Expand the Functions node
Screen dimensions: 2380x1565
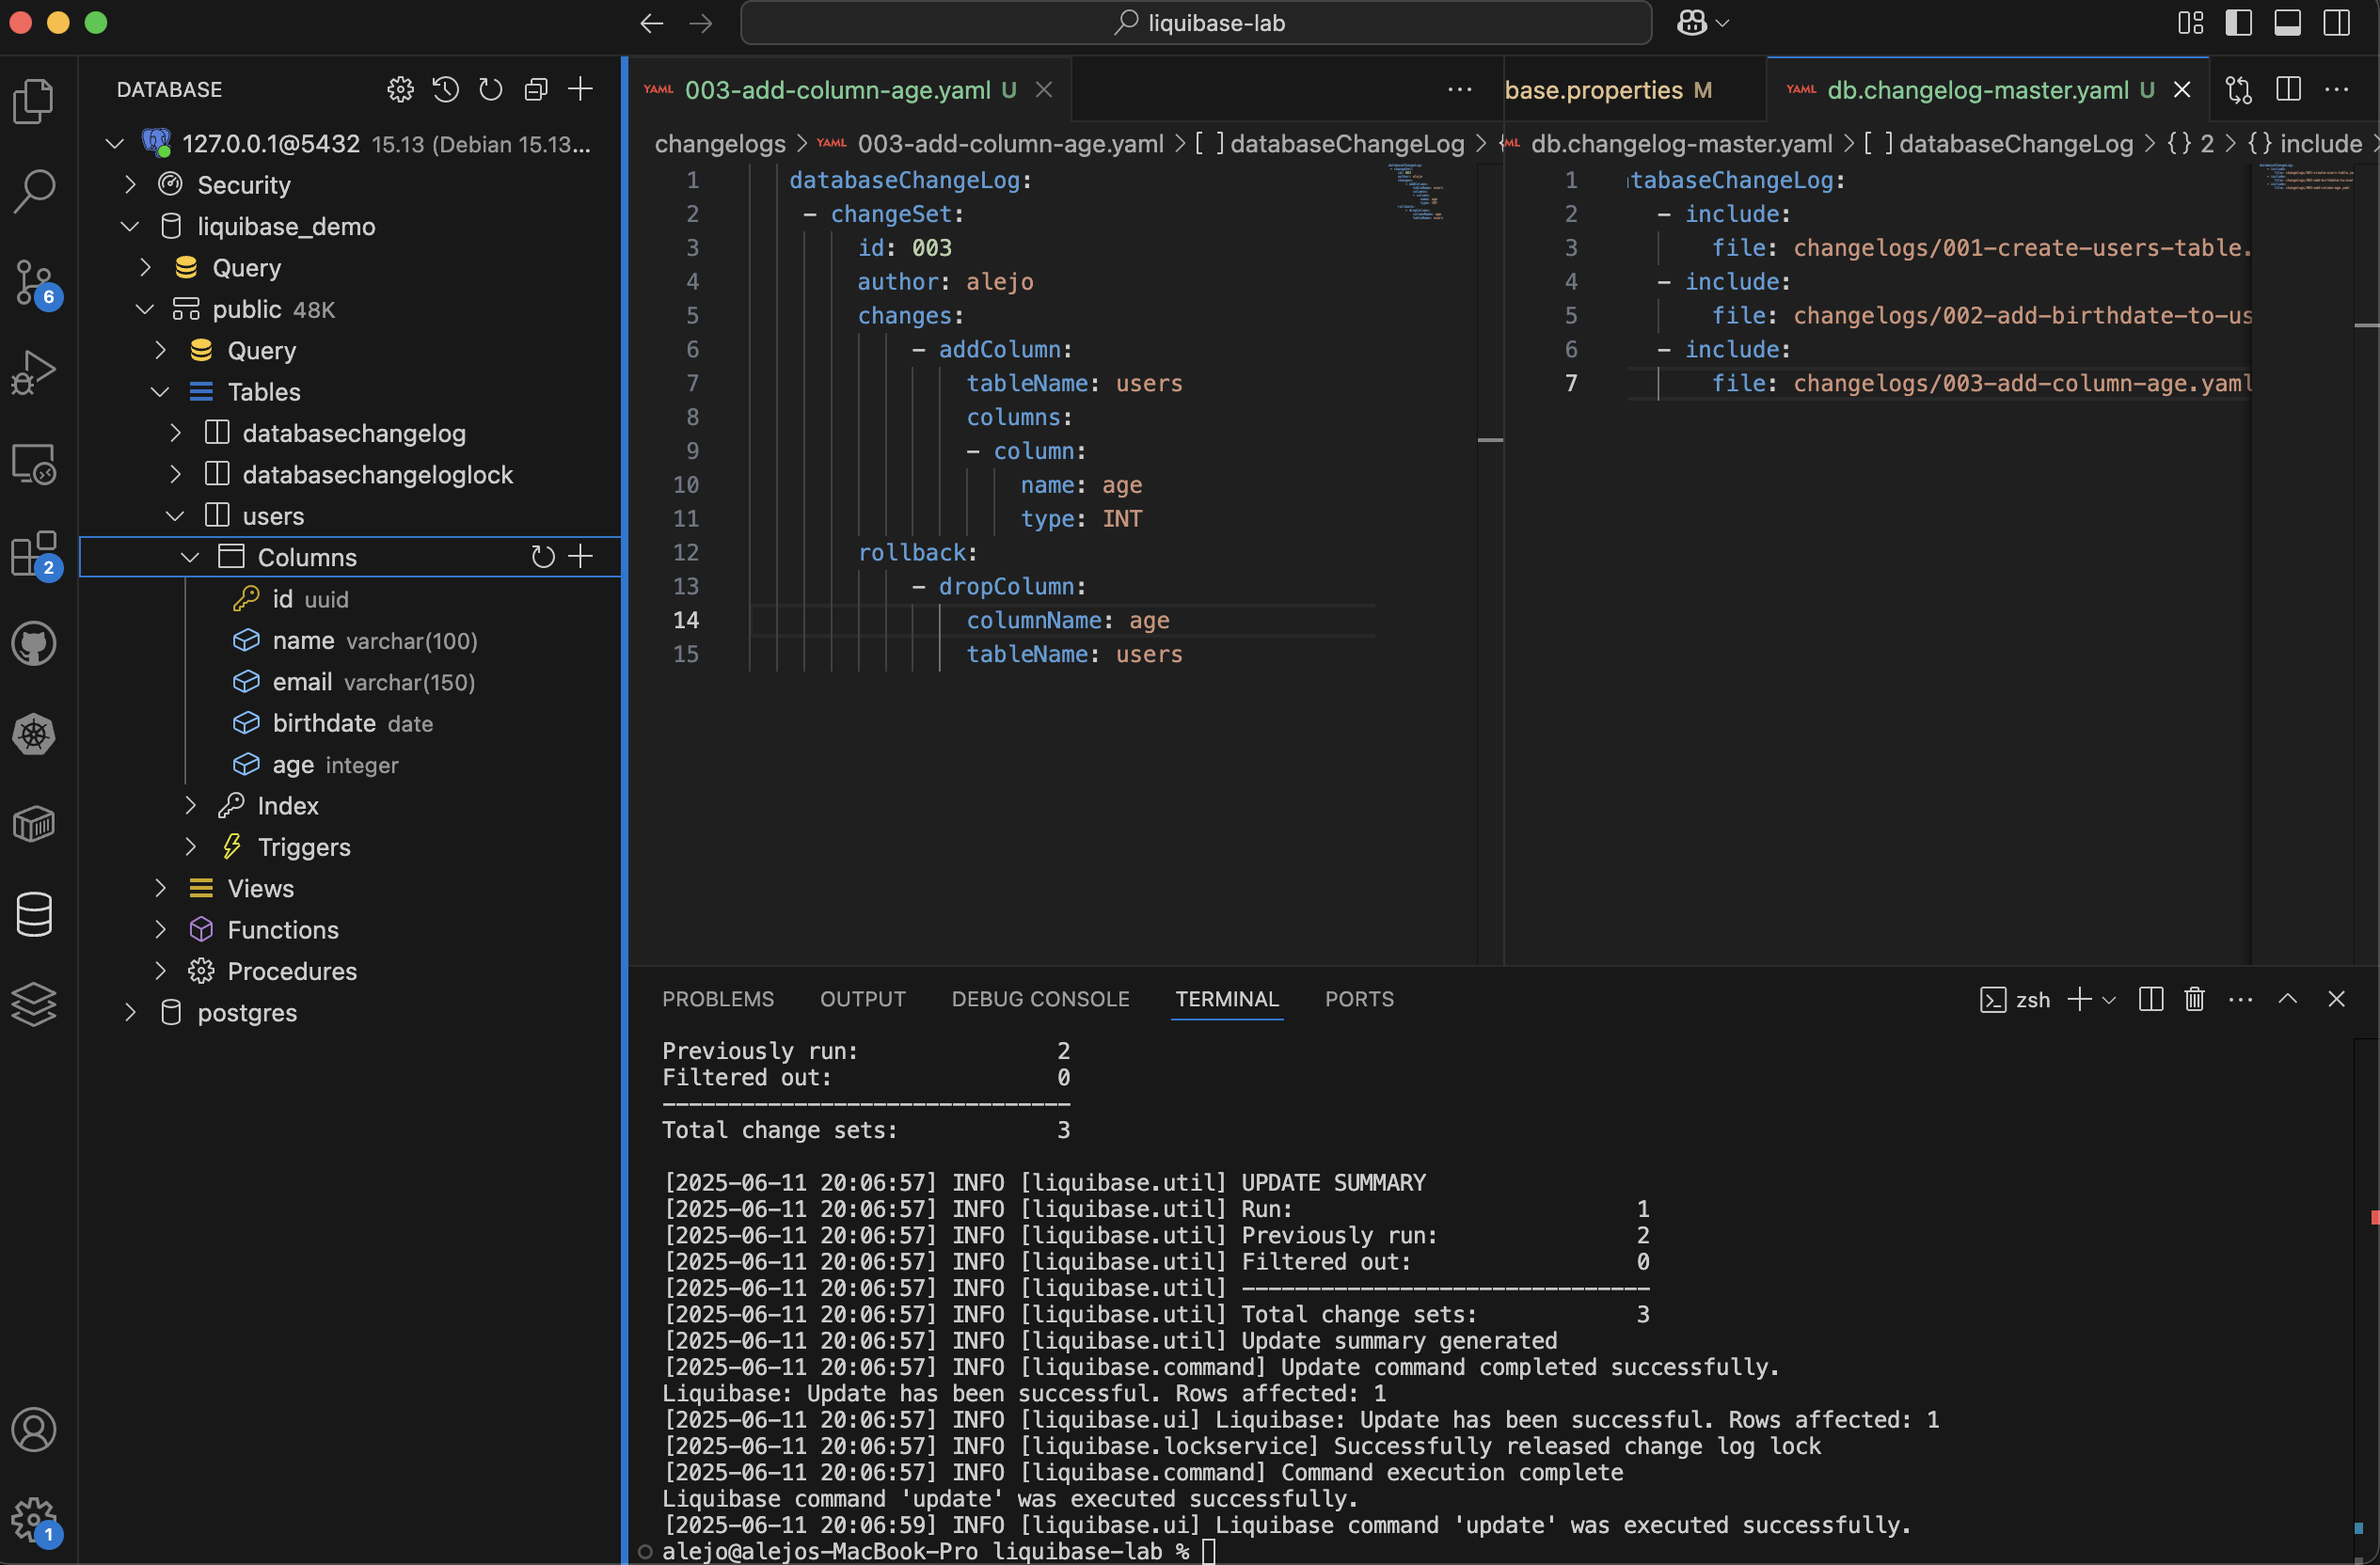point(160,930)
